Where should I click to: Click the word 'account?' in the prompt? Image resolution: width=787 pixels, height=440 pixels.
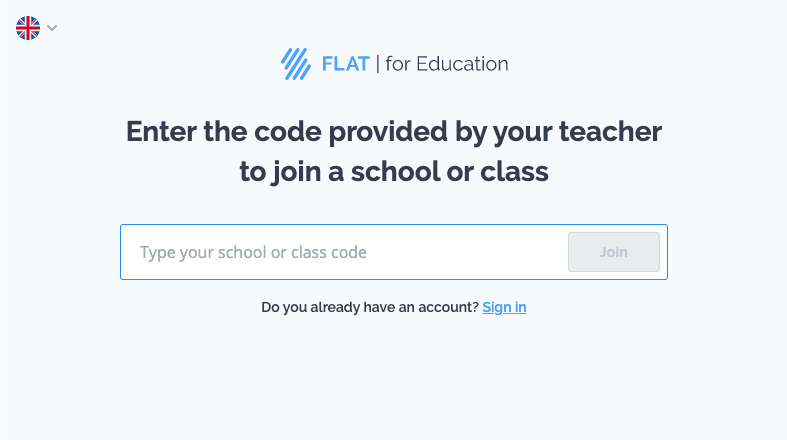coord(449,307)
